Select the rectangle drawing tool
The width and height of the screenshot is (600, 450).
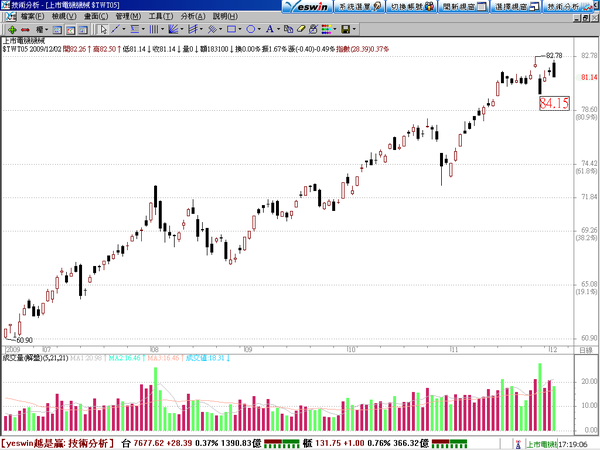coord(231,29)
